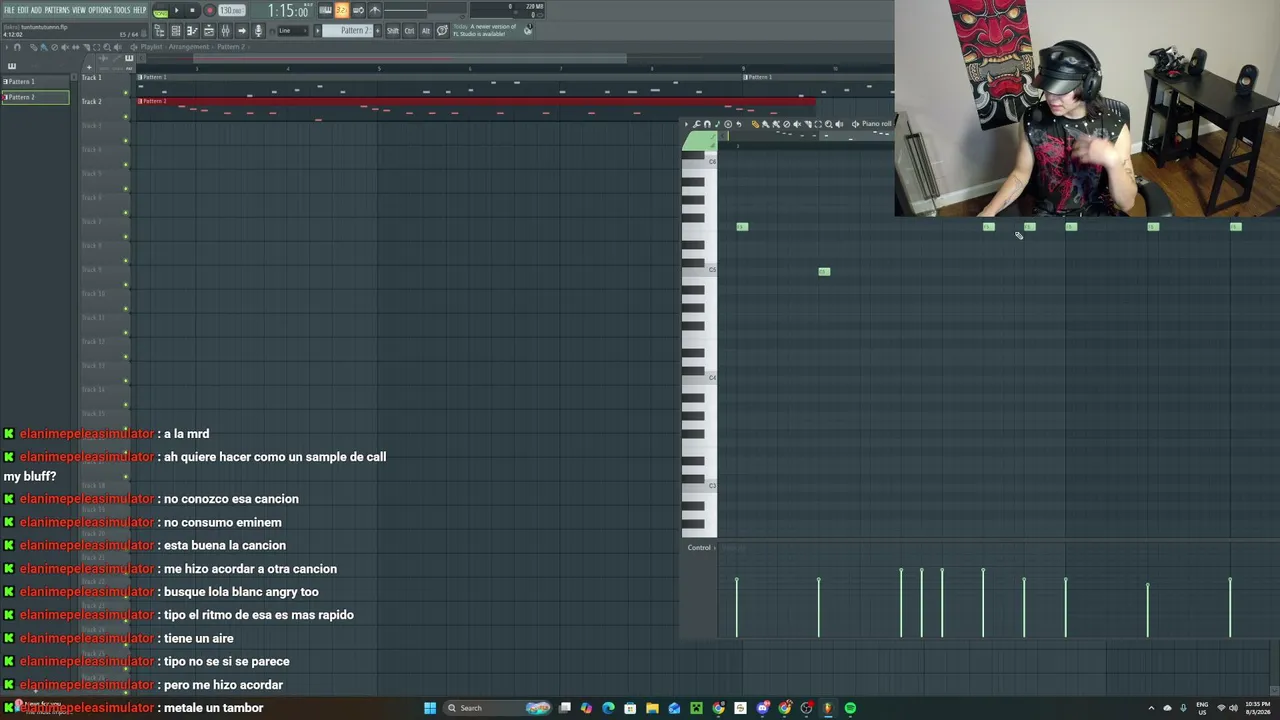Open the EDIT menu
Viewport: 1280px width, 720px height.
22,10
